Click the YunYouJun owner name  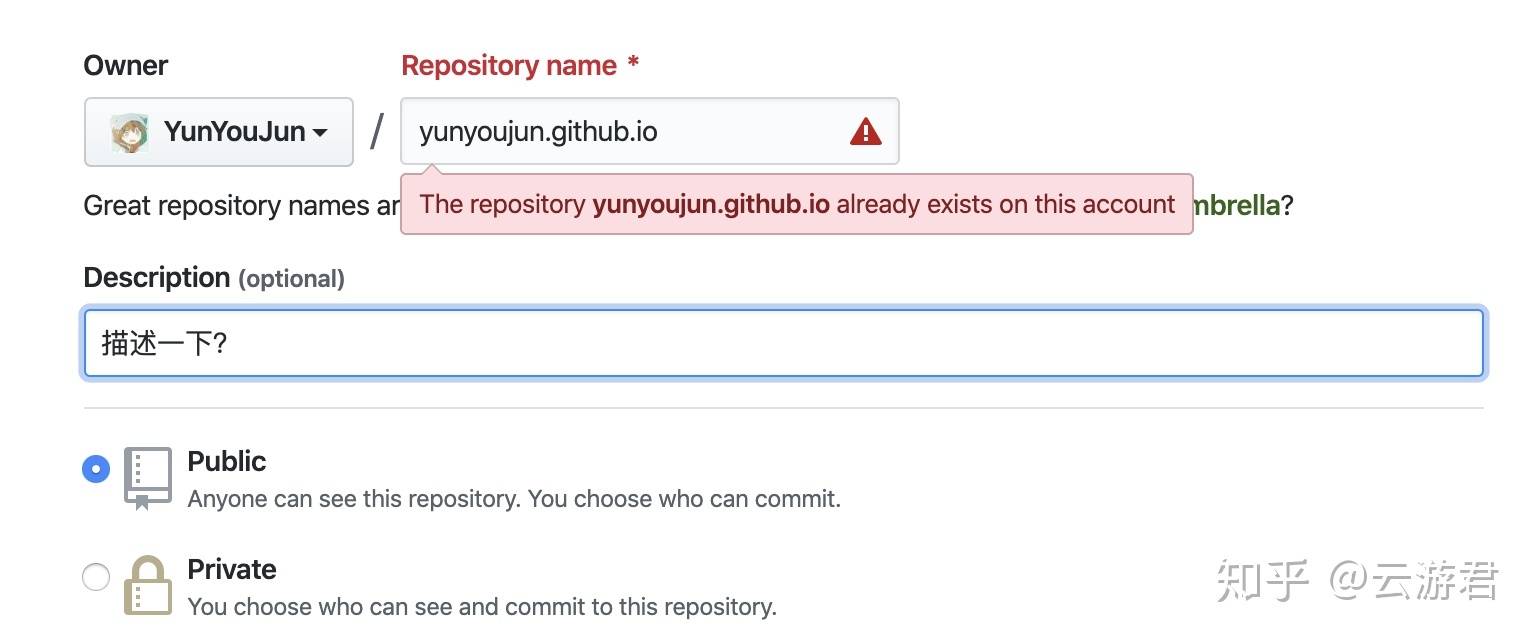click(234, 132)
